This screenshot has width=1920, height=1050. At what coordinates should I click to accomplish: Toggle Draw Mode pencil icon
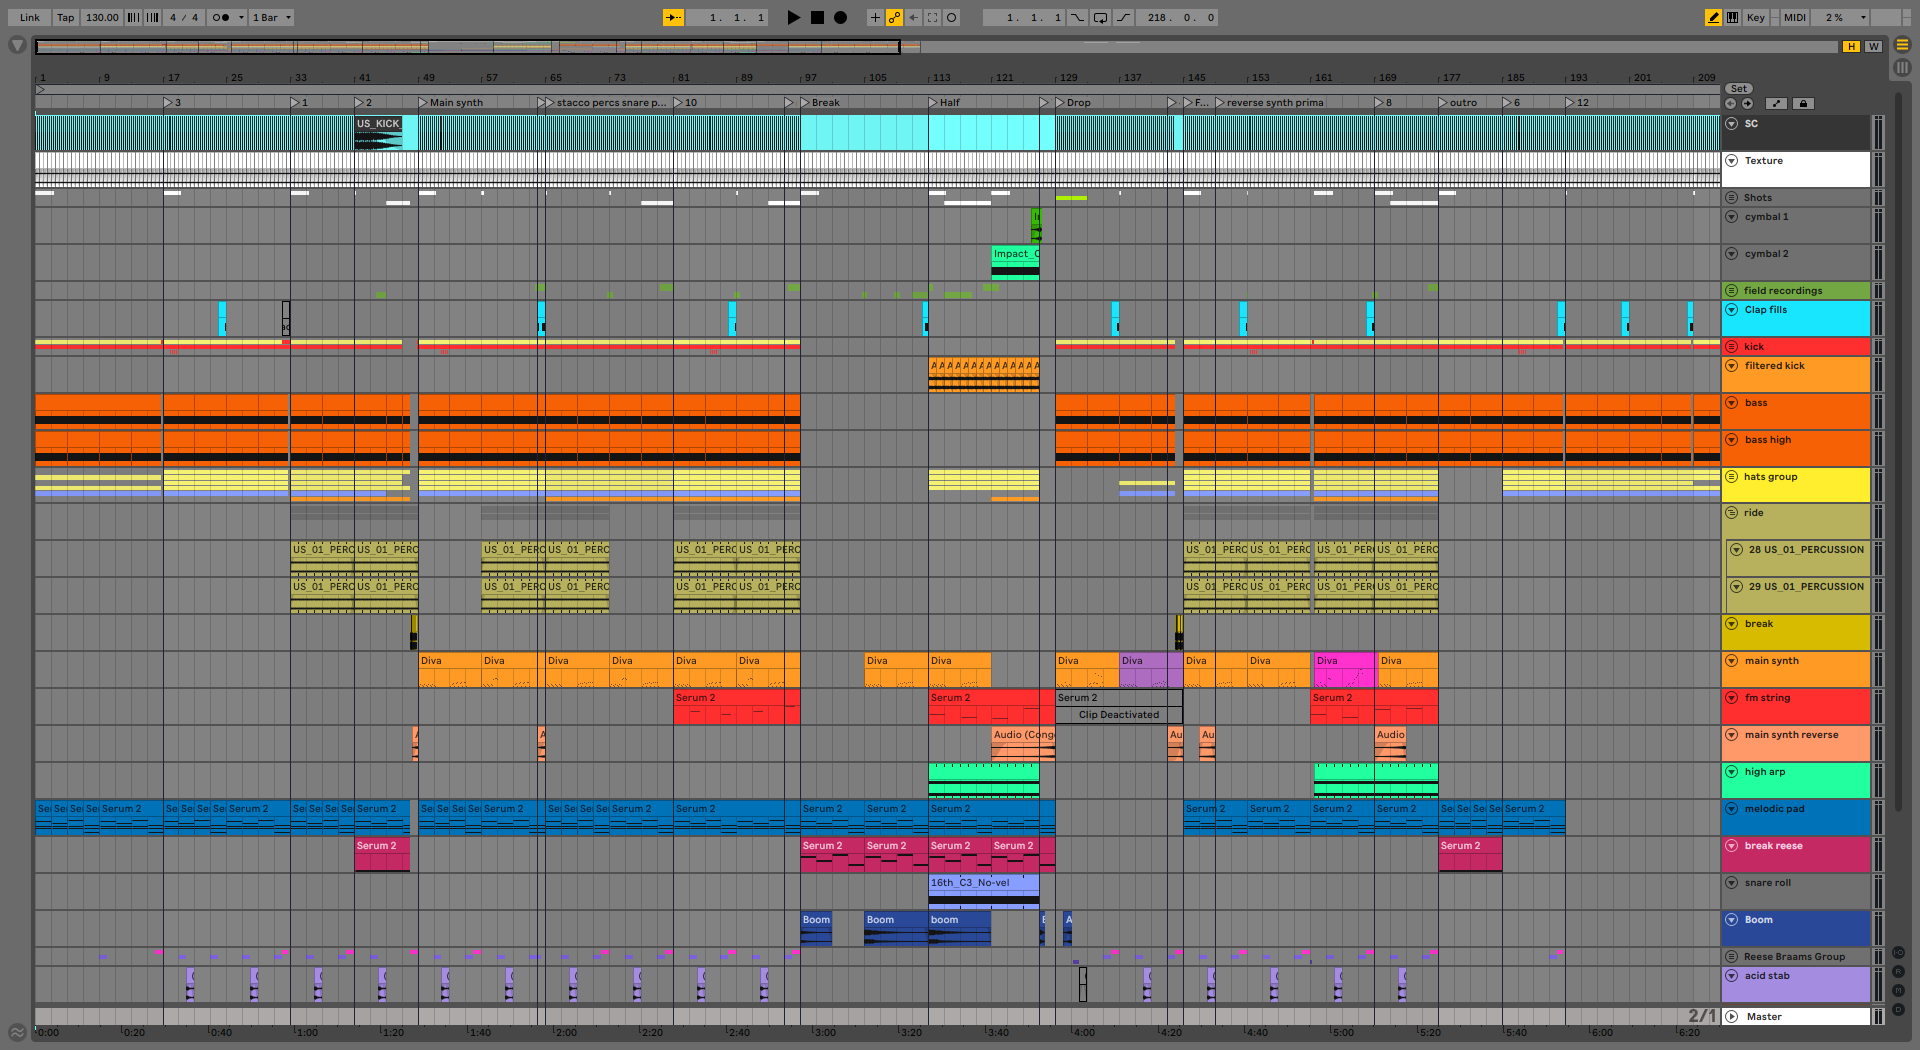[x=1713, y=17]
